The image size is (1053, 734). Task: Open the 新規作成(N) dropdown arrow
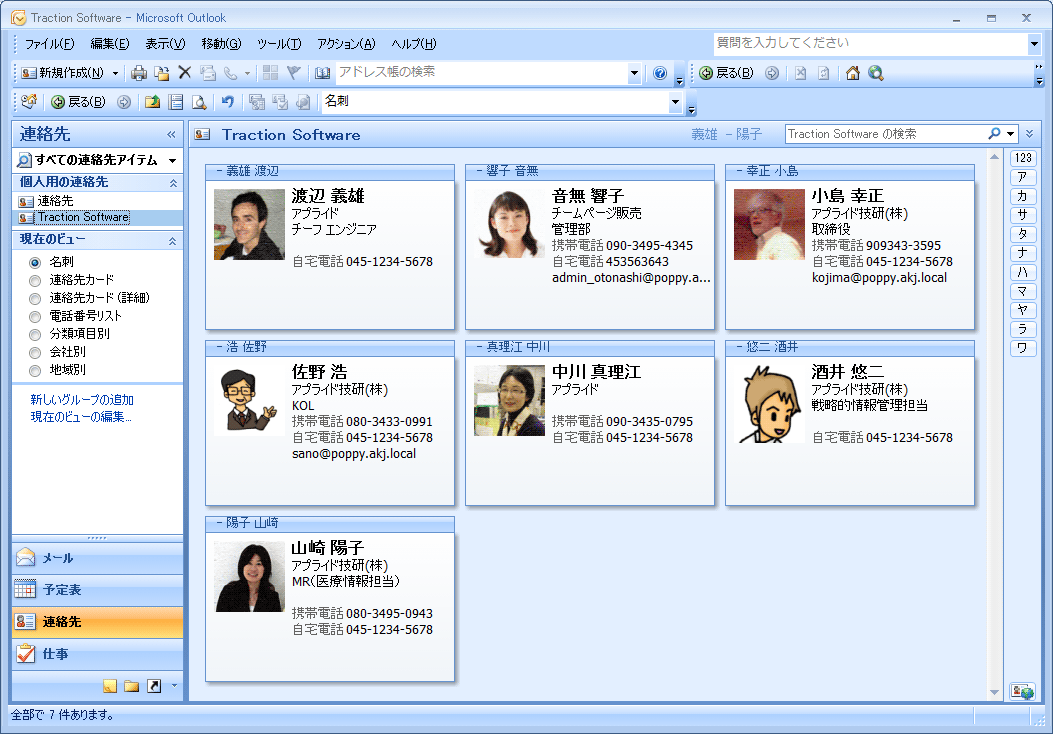click(x=116, y=73)
